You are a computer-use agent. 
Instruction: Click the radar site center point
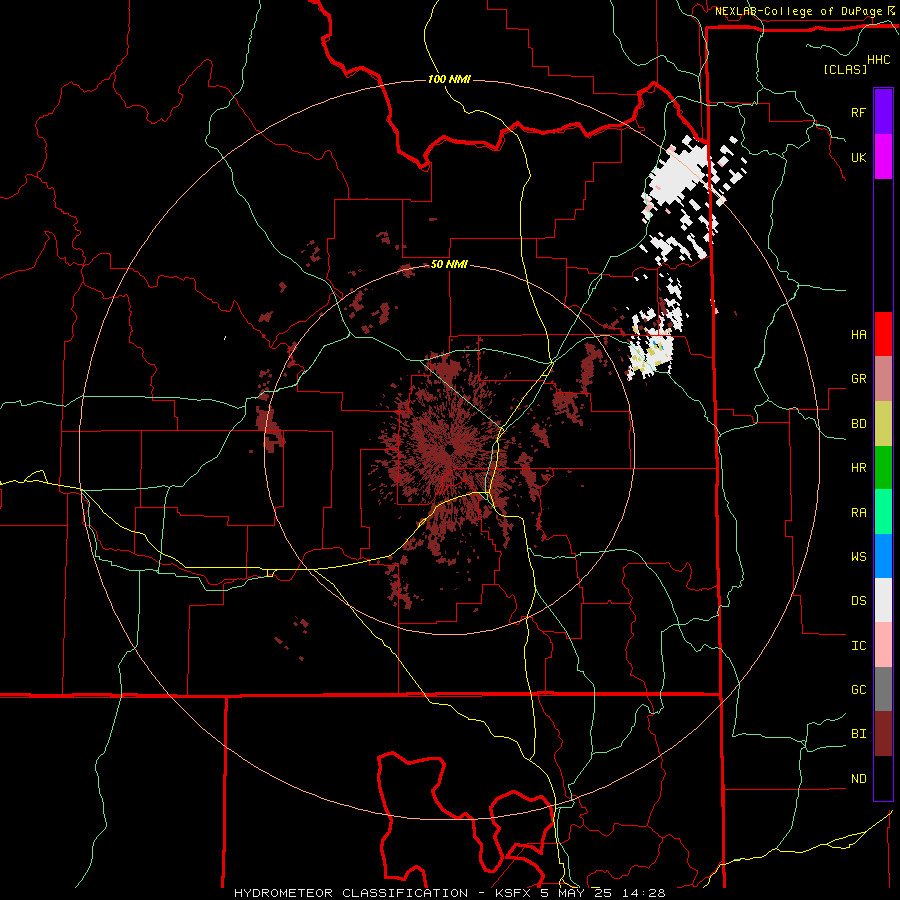click(449, 449)
